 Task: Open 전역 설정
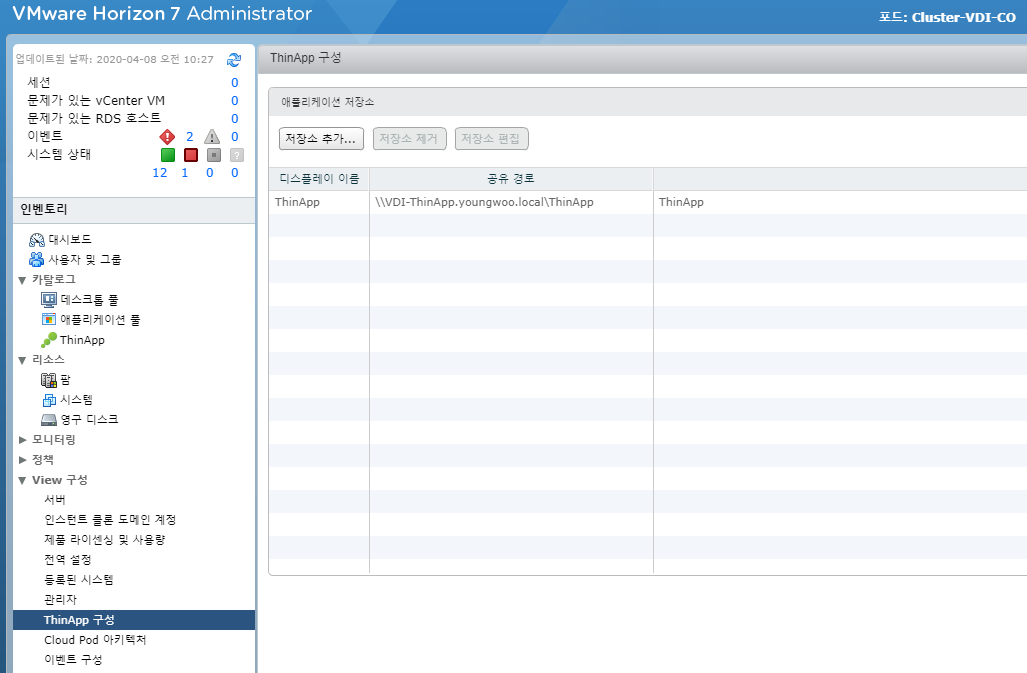point(67,560)
